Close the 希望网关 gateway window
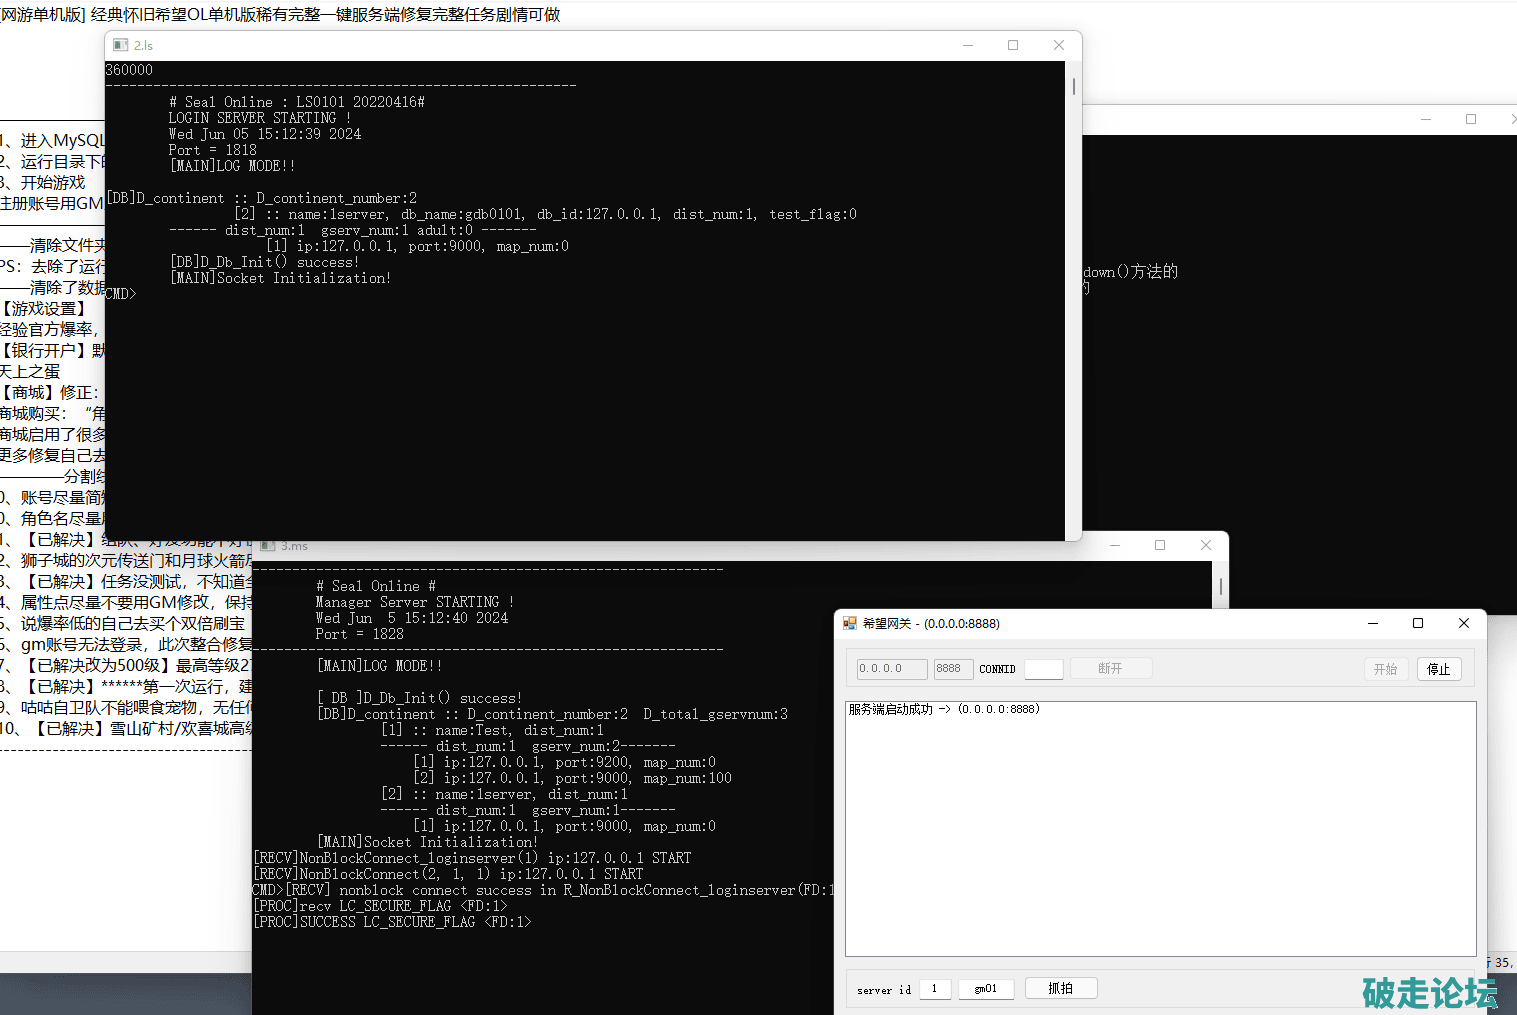The image size is (1517, 1015). tap(1464, 623)
